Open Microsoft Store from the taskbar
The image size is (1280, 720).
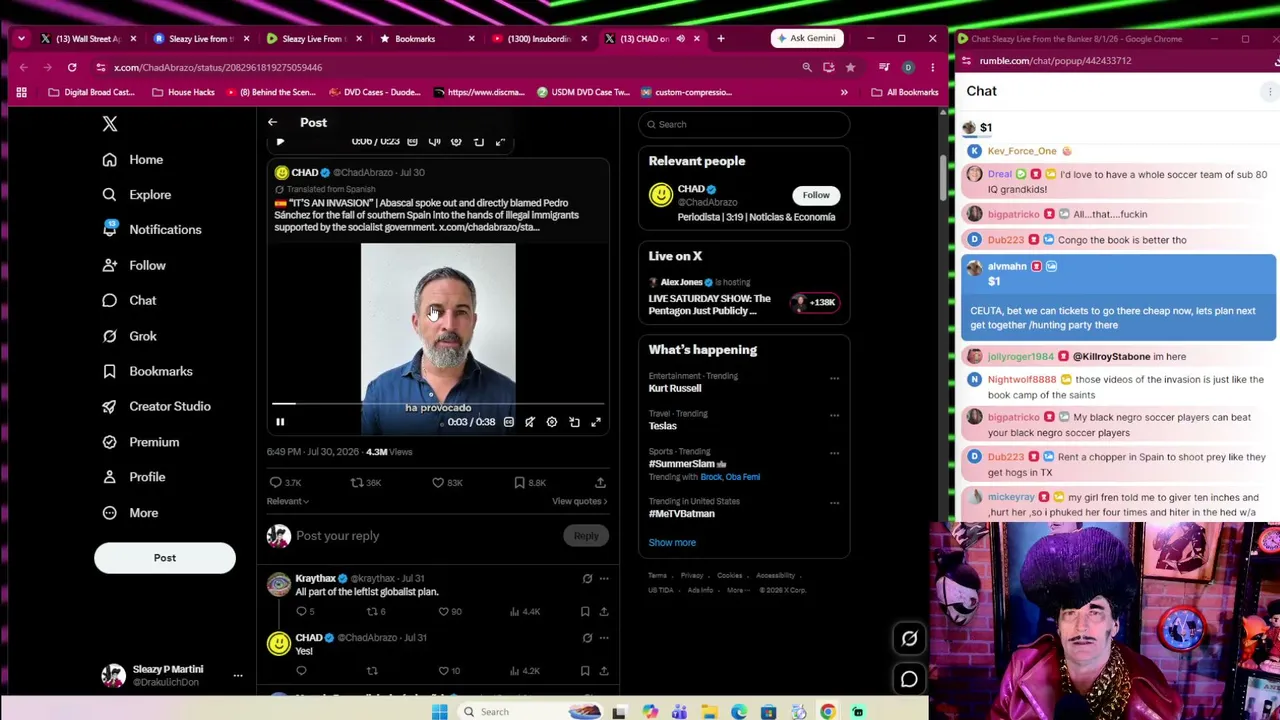(768, 712)
